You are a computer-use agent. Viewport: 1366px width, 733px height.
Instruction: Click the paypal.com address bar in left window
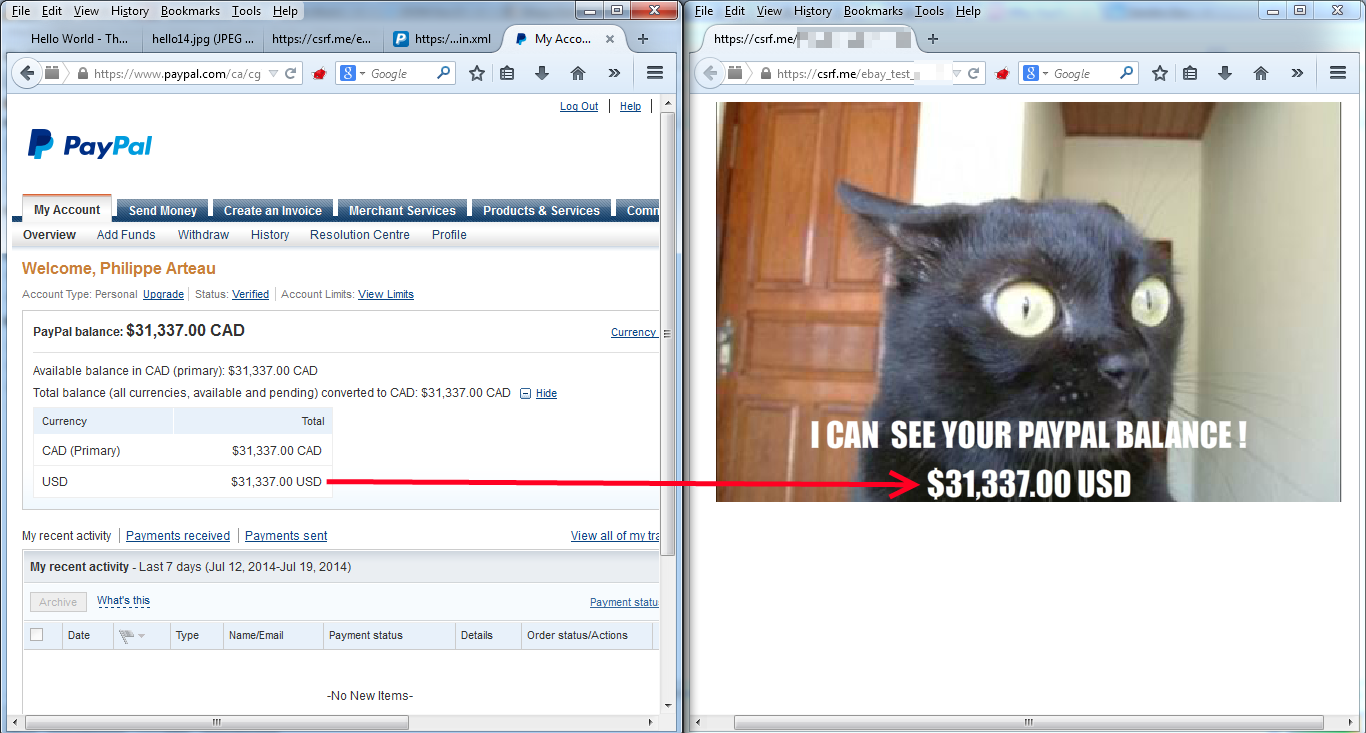click(x=177, y=74)
